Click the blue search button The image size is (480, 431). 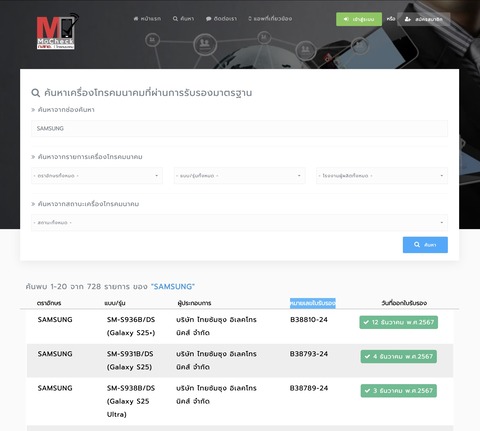(x=425, y=245)
